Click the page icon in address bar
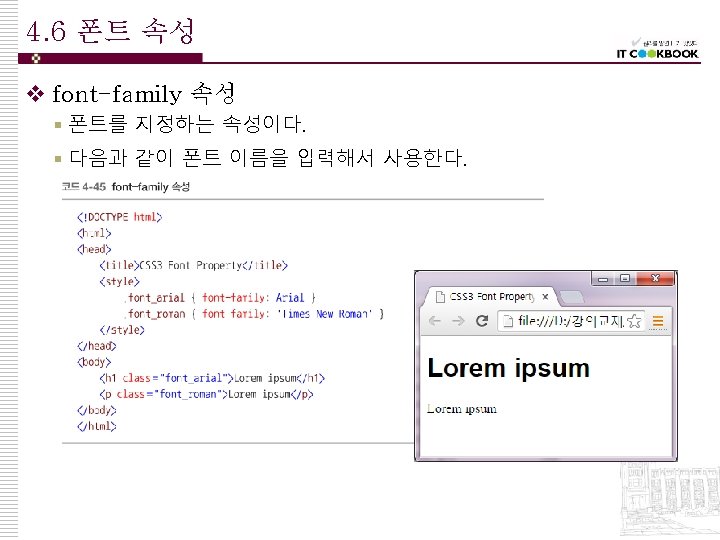720x540 pixels. [508, 321]
